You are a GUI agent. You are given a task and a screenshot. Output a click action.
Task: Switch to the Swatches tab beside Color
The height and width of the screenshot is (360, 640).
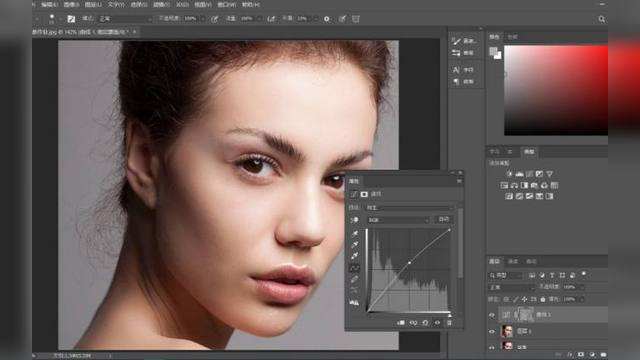(513, 37)
